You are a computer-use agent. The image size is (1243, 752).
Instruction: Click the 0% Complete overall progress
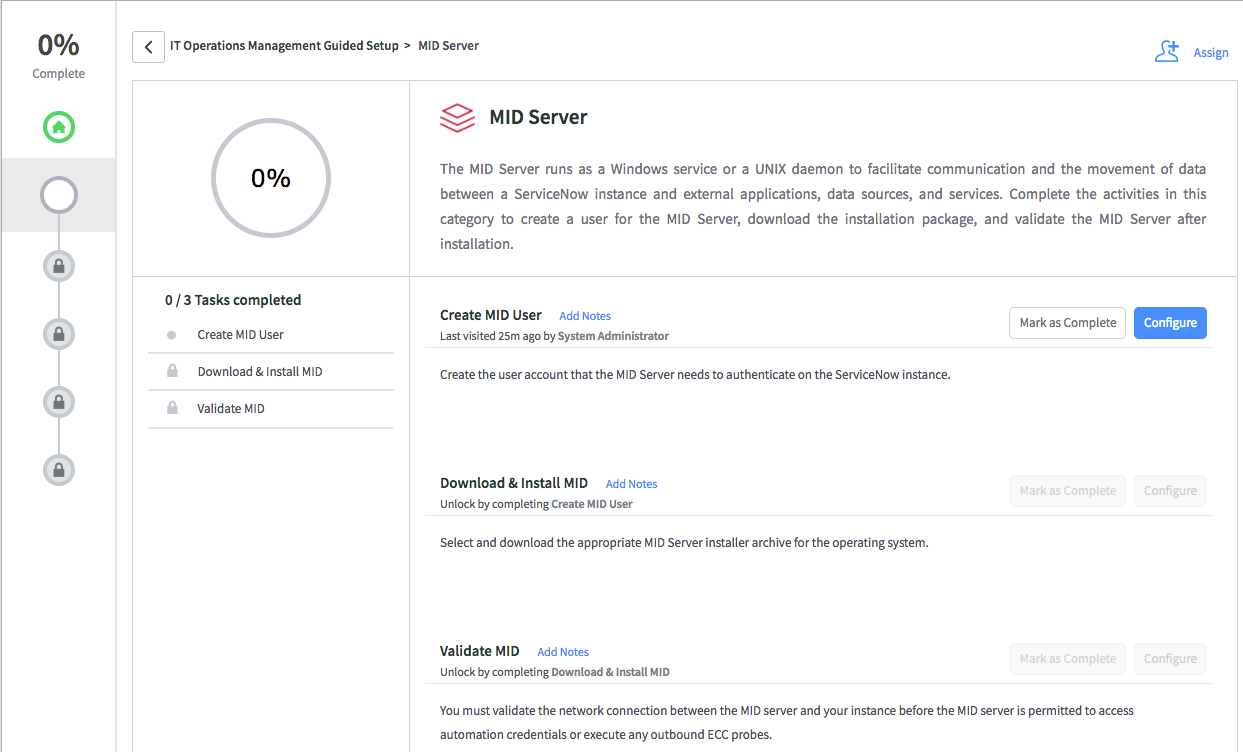tap(59, 55)
